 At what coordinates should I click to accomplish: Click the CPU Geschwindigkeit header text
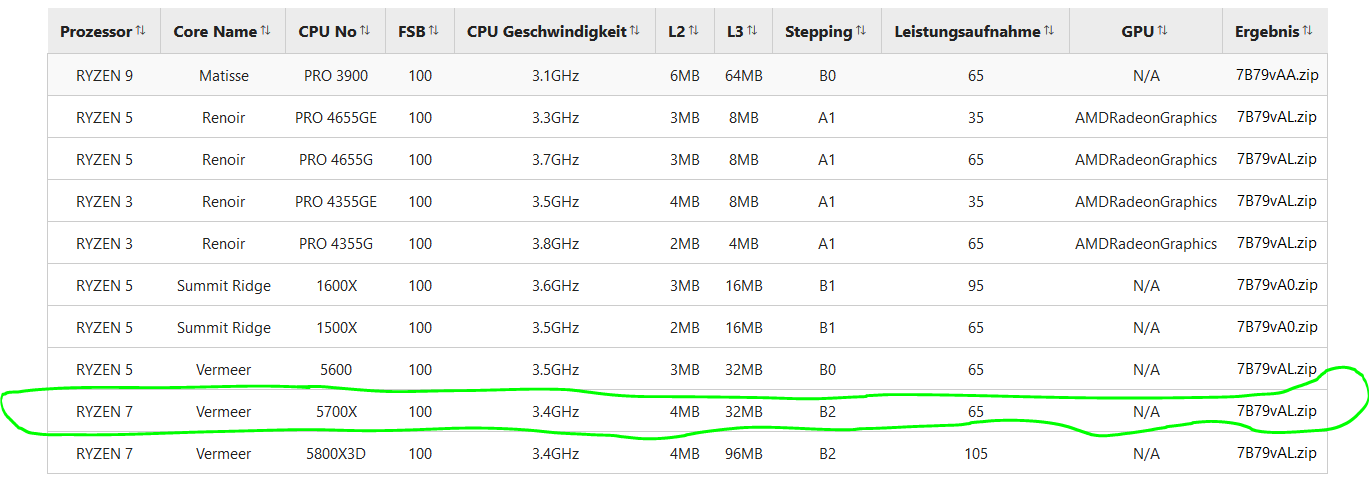click(x=546, y=31)
